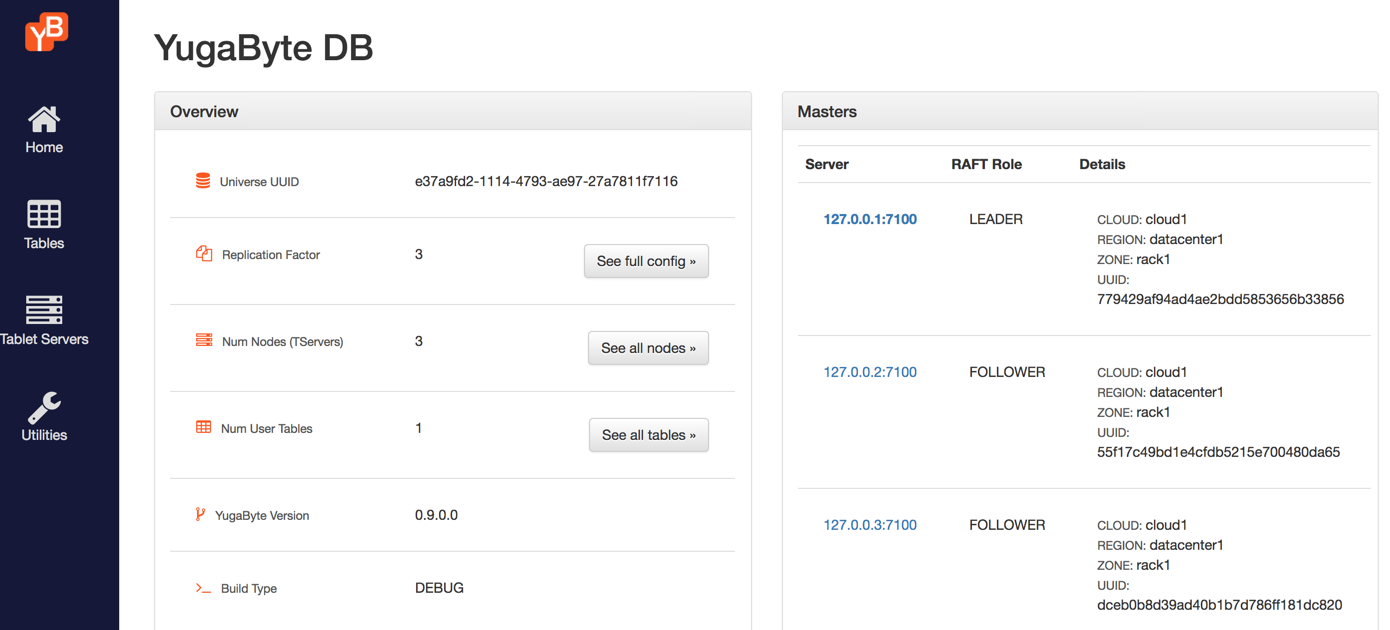Open follower master 127.0.0.3:7100 link
Viewport: 1390px width, 630px height.
pyautogui.click(x=870, y=525)
